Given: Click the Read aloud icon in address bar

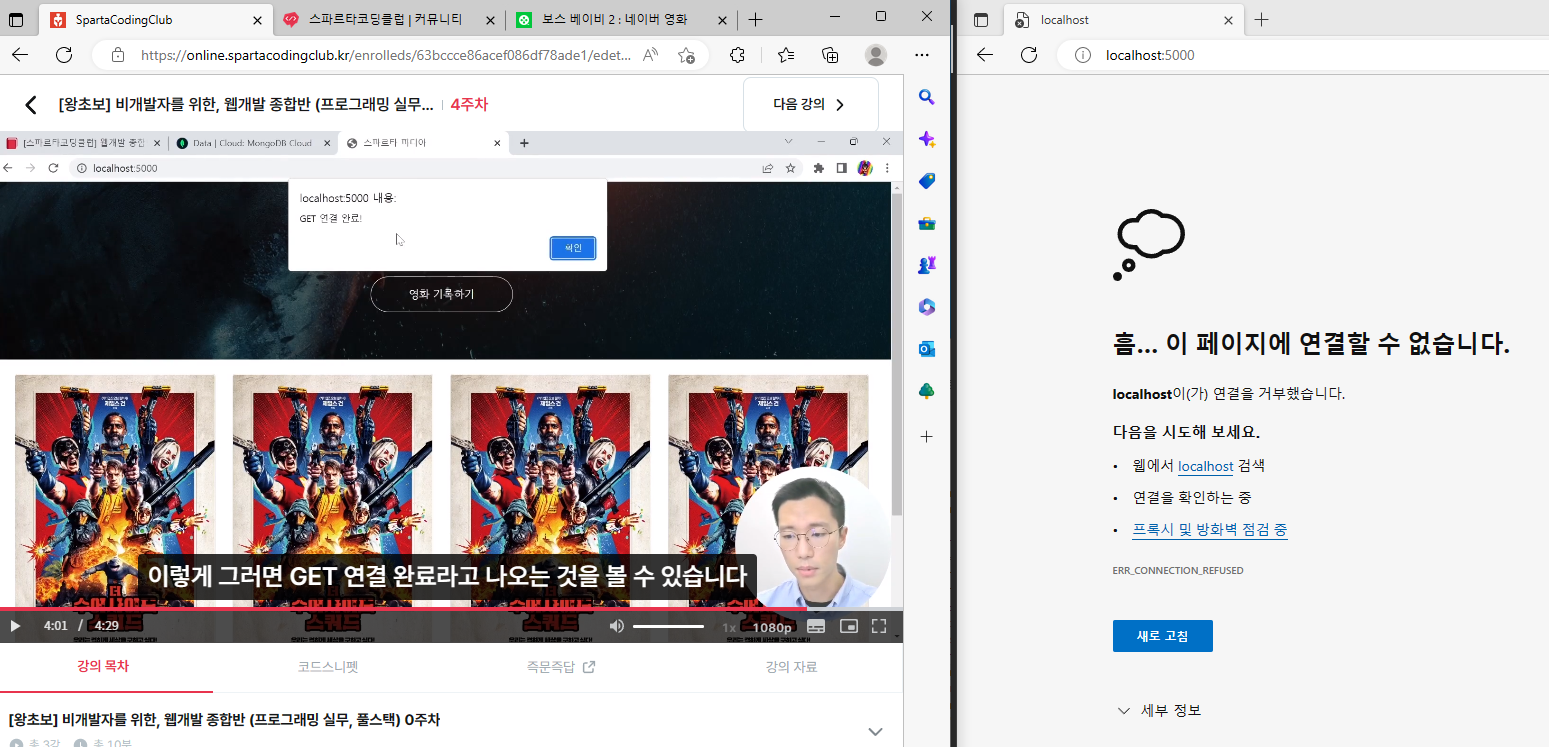Looking at the screenshot, I should click(651, 55).
